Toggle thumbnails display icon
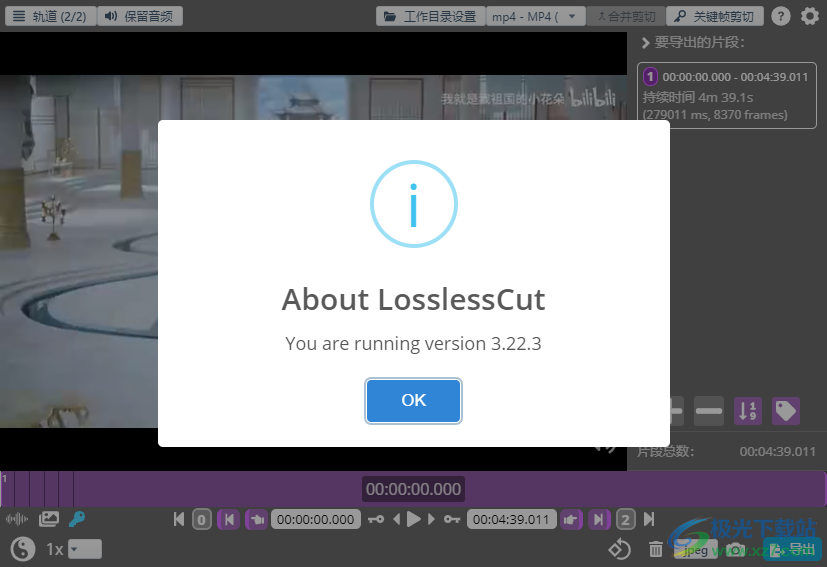Viewport: 827px width, 567px height. 49,520
